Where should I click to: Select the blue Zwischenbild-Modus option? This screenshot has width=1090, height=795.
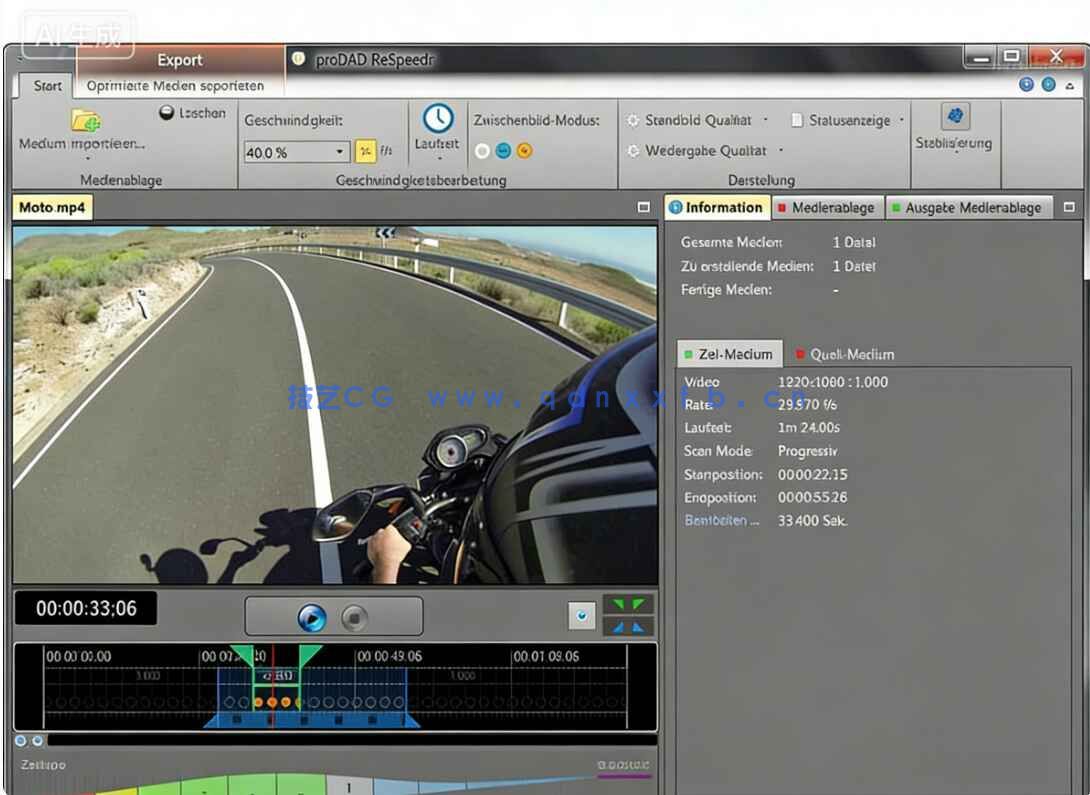click(x=503, y=151)
